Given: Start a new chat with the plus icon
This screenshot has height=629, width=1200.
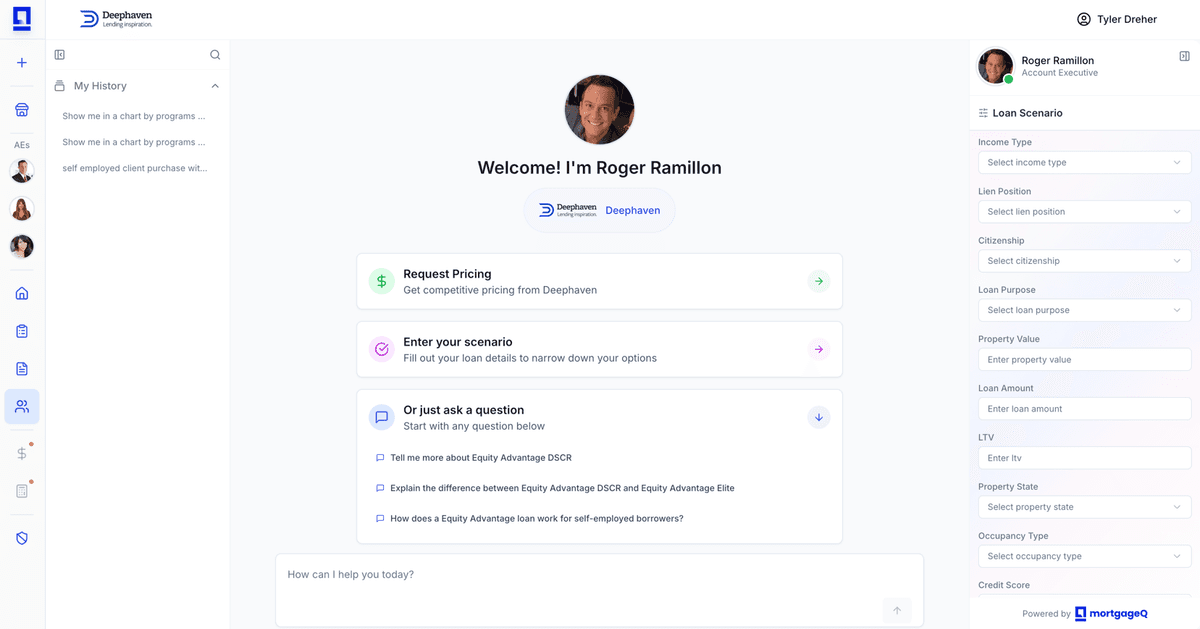Looking at the screenshot, I should tap(21, 62).
